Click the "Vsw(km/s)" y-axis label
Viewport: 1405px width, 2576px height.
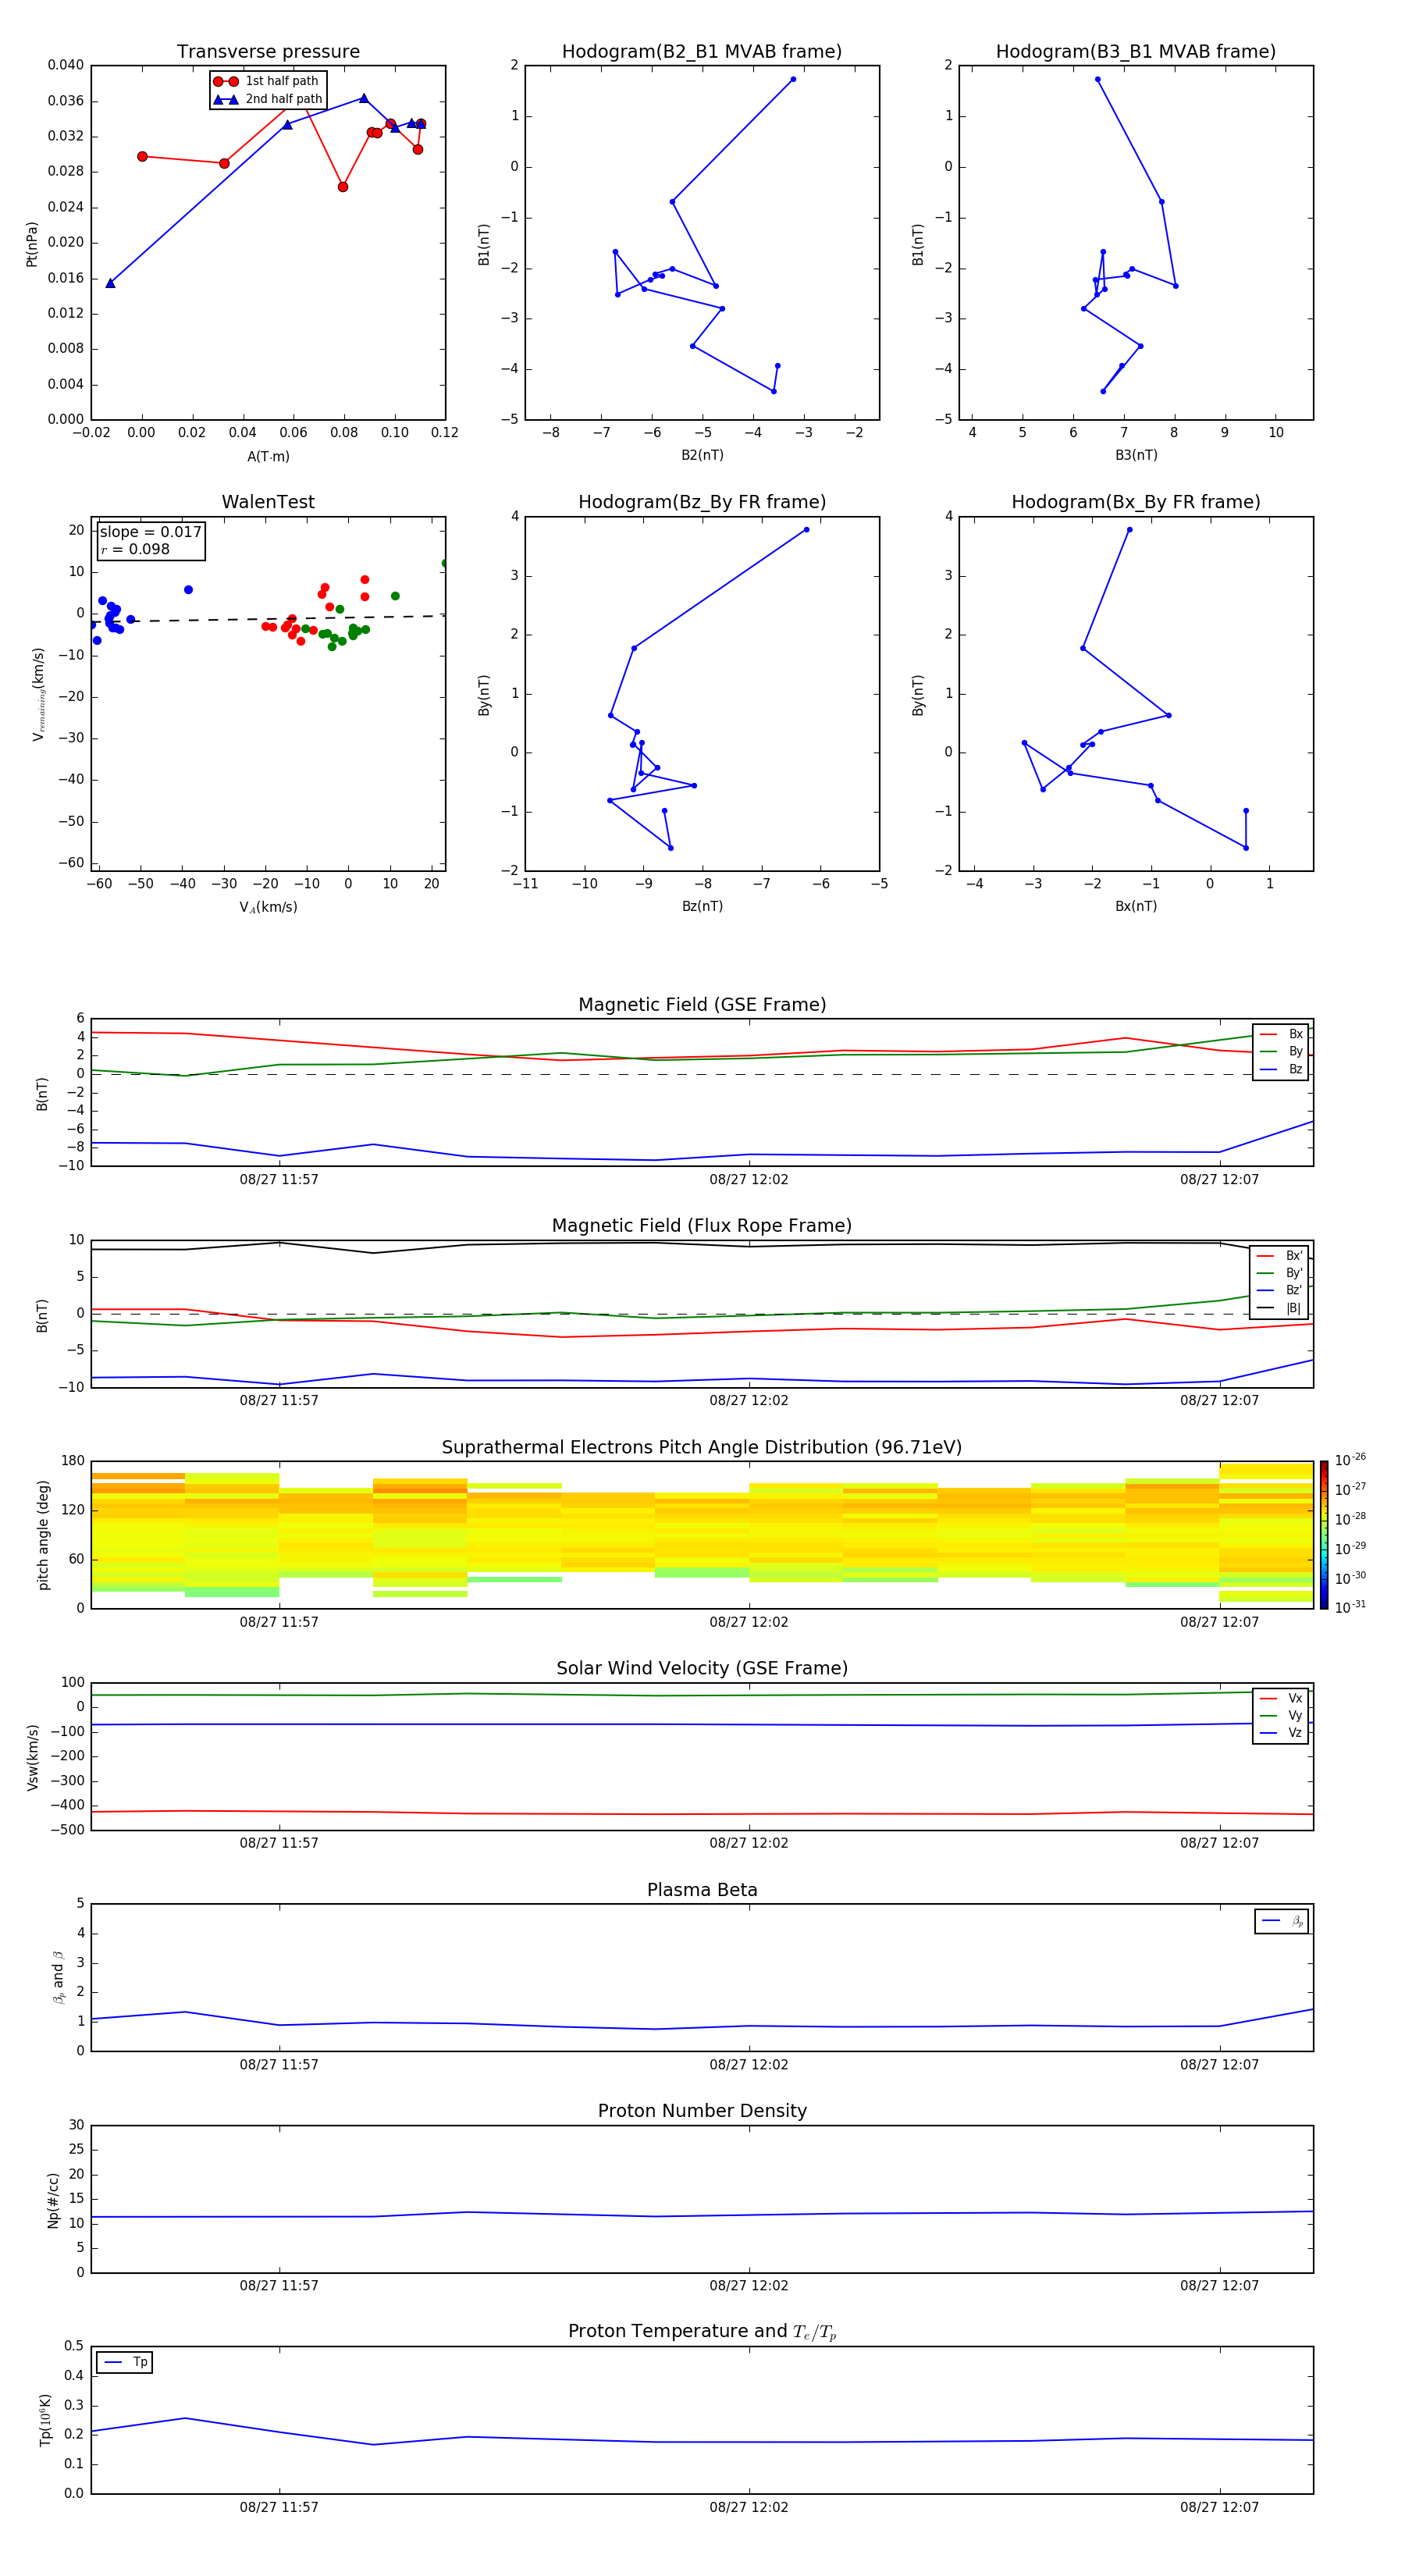[x=32, y=1757]
